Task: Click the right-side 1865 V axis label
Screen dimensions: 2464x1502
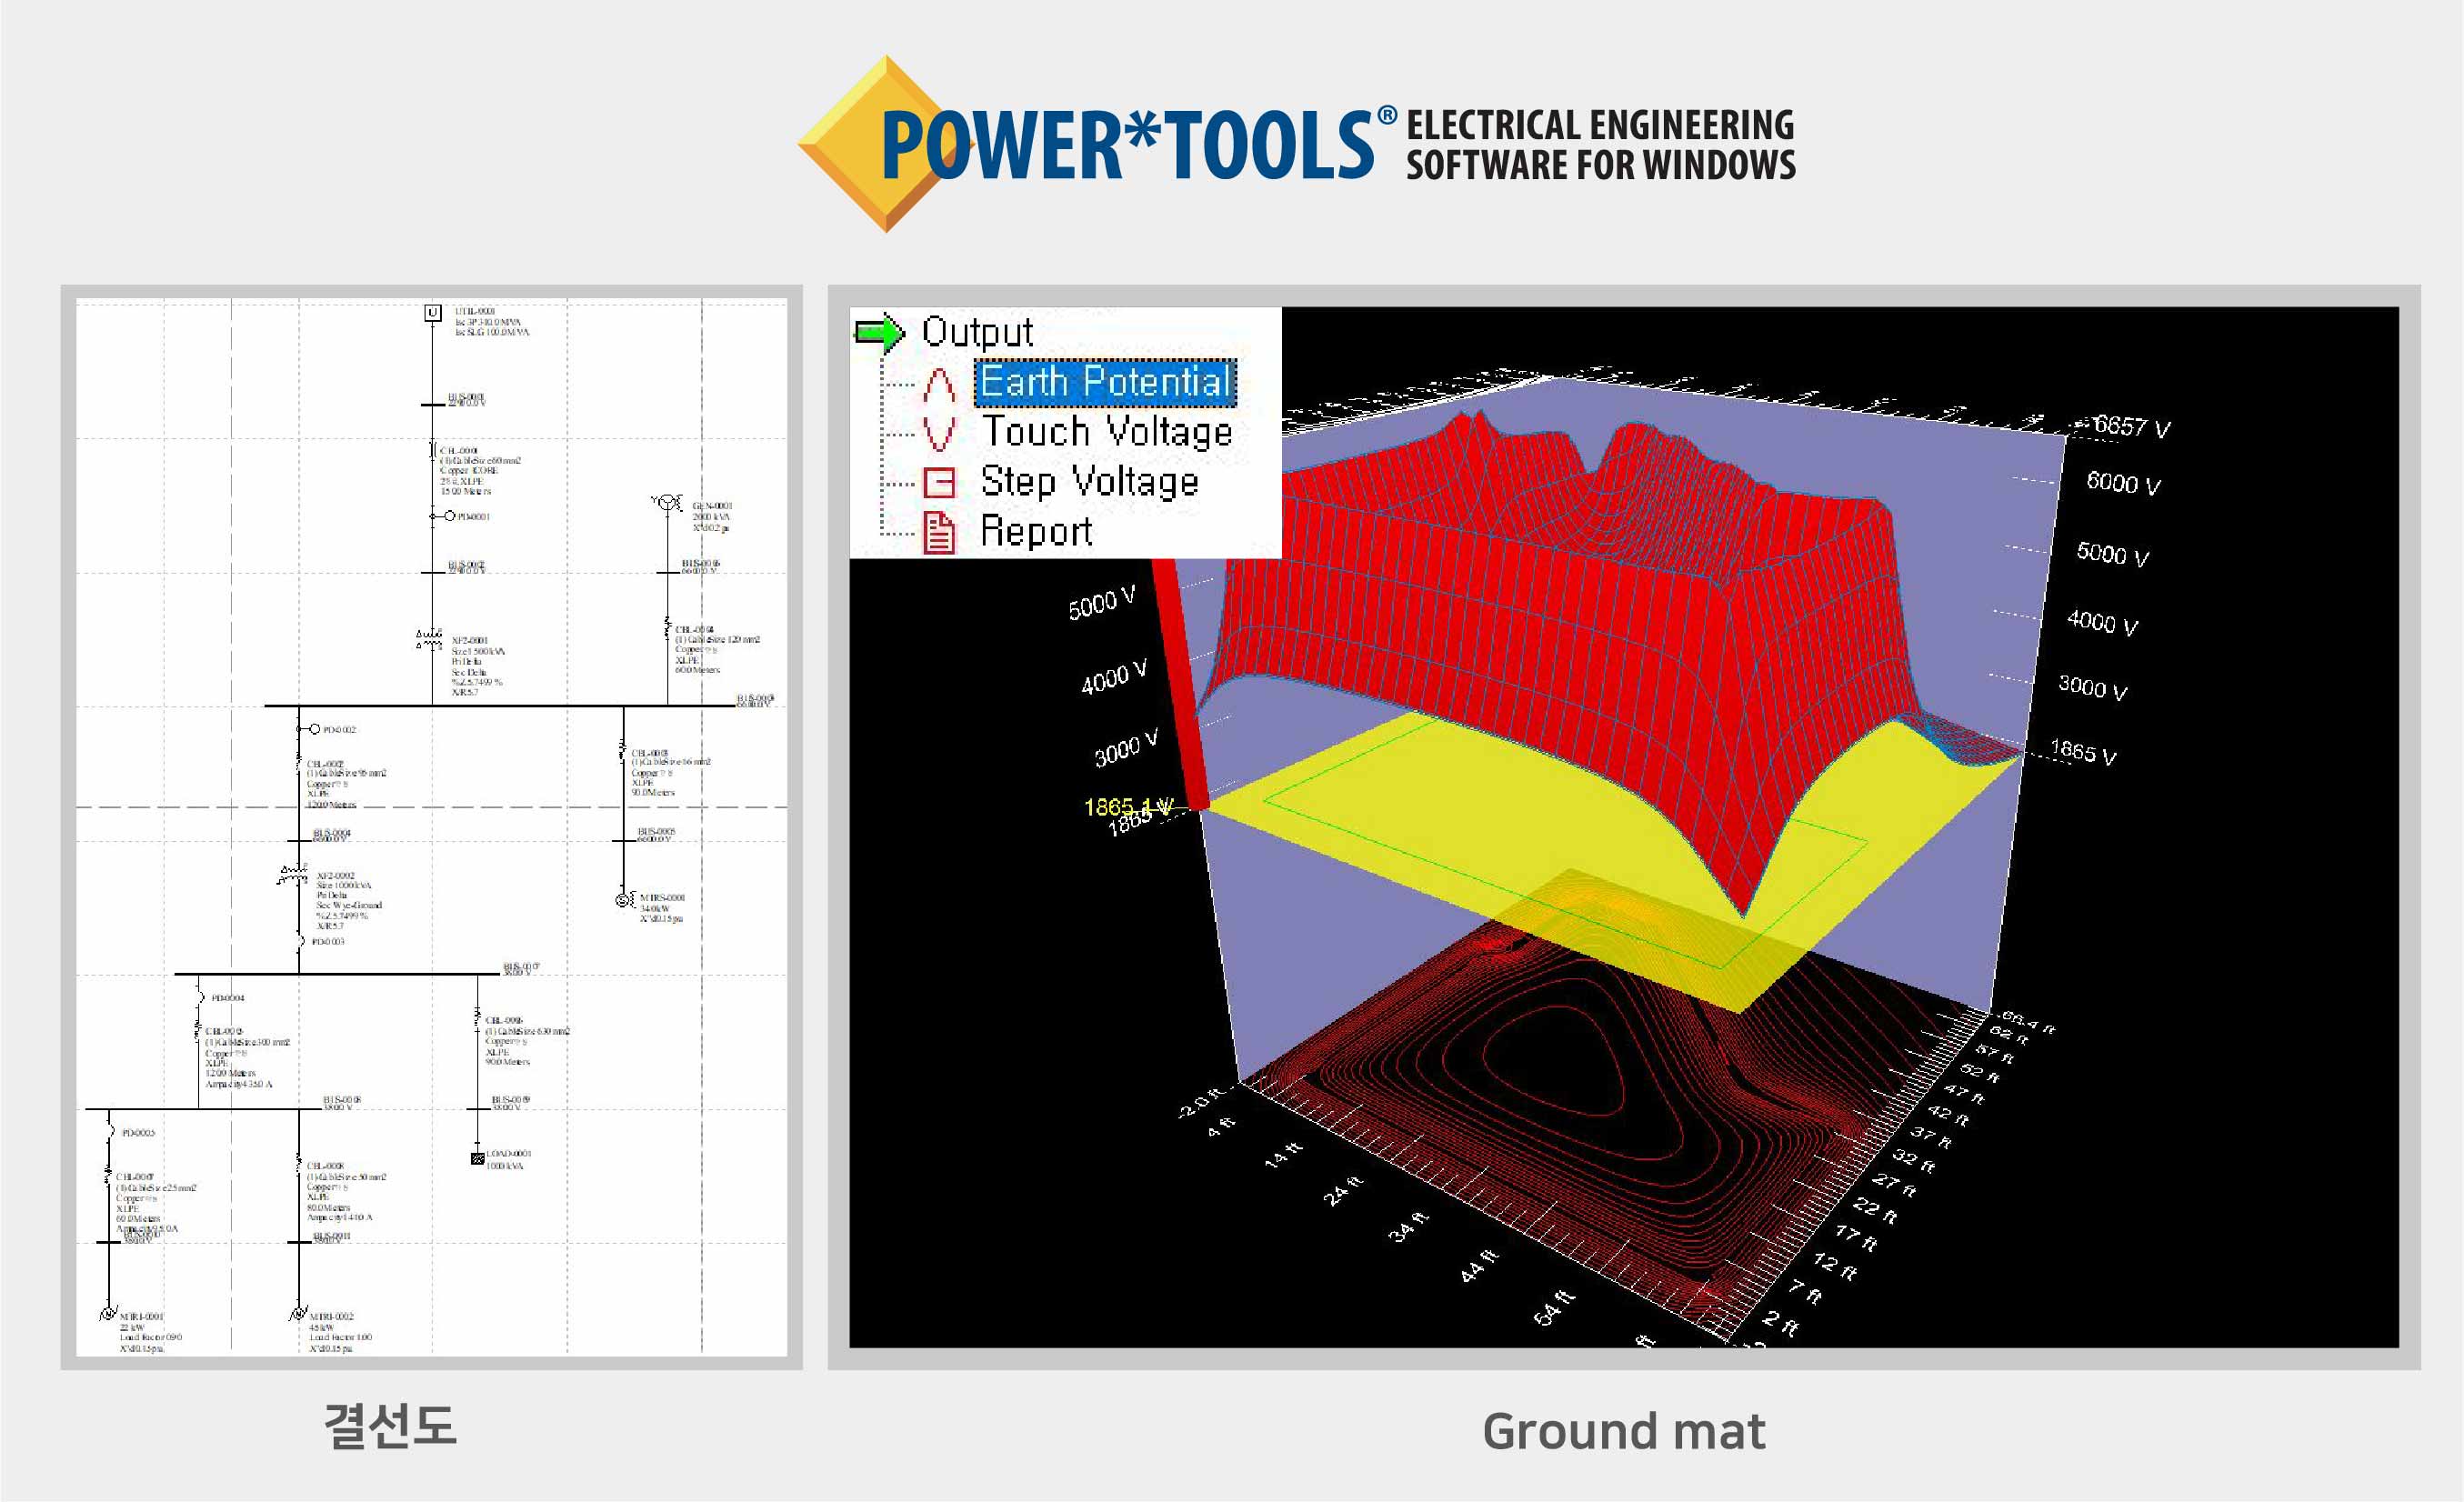Action: tap(2084, 751)
